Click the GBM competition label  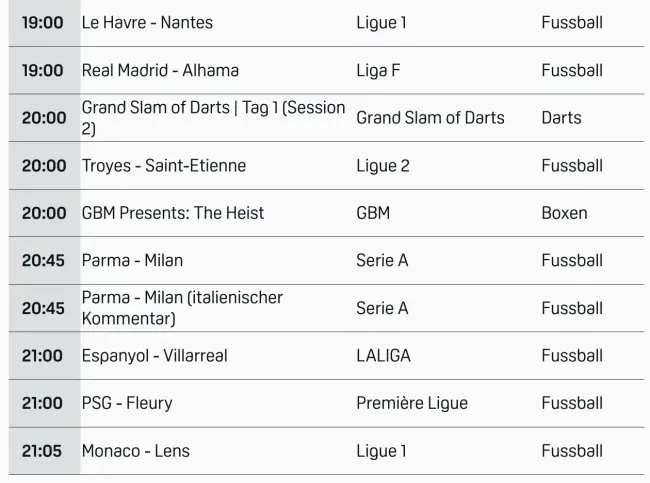(x=373, y=213)
